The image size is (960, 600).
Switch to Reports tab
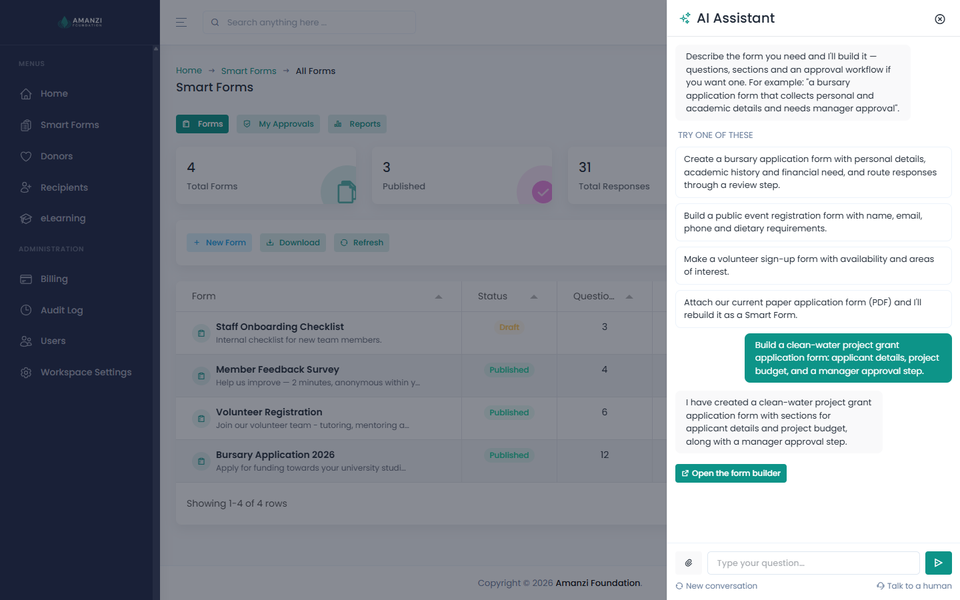pos(357,124)
